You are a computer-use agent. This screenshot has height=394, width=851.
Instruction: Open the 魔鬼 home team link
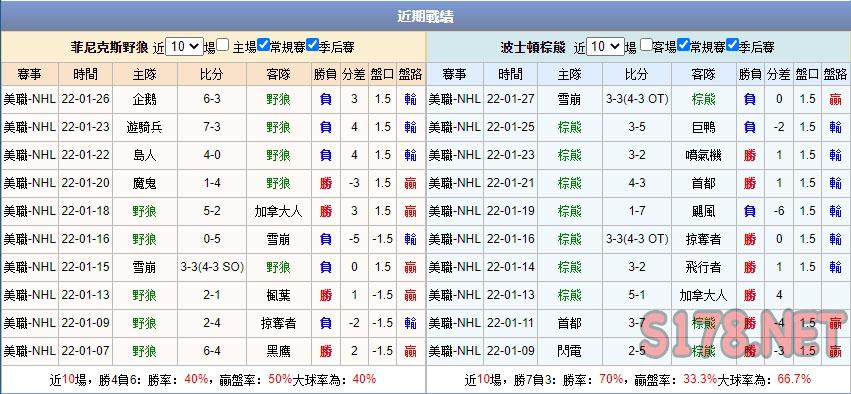tap(144, 183)
